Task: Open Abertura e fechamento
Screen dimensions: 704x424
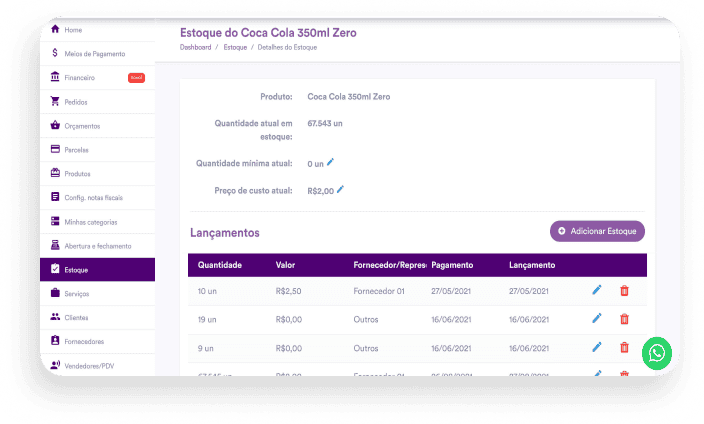Action: (97, 246)
